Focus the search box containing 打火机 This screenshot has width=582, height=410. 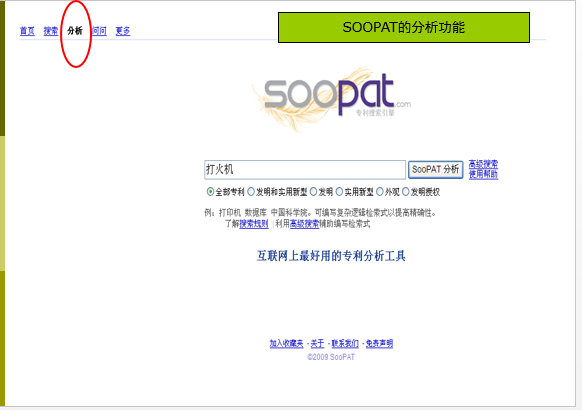coord(305,170)
